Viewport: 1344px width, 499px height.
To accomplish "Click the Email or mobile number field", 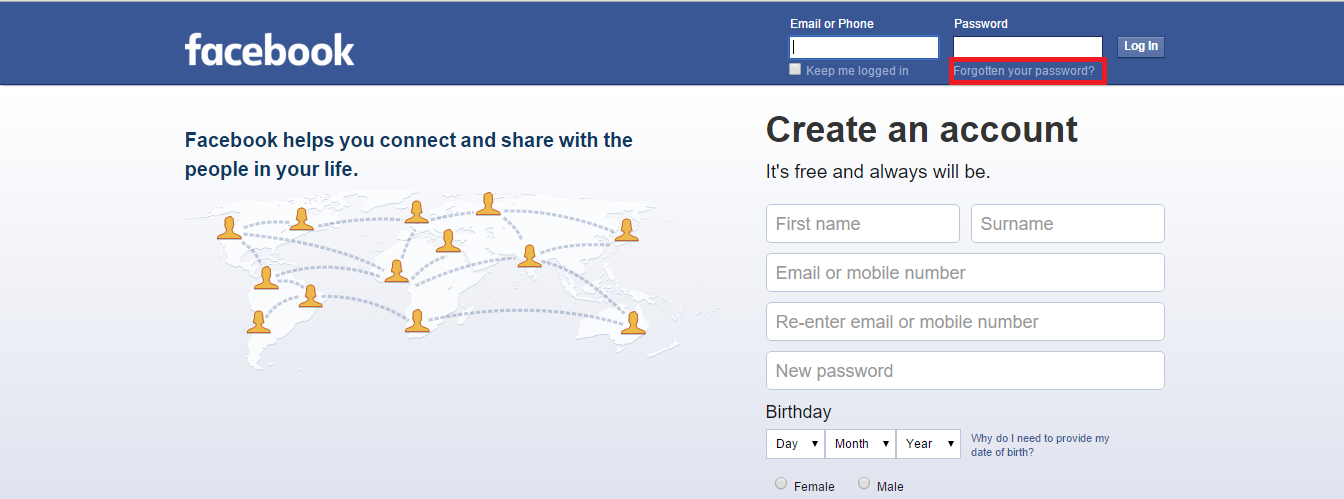I will 965,272.
